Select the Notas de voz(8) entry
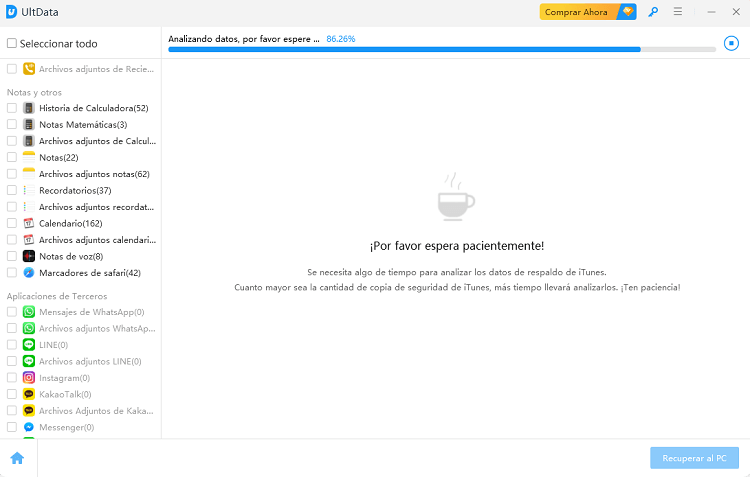Screen dimensions: 750x477 71,256
